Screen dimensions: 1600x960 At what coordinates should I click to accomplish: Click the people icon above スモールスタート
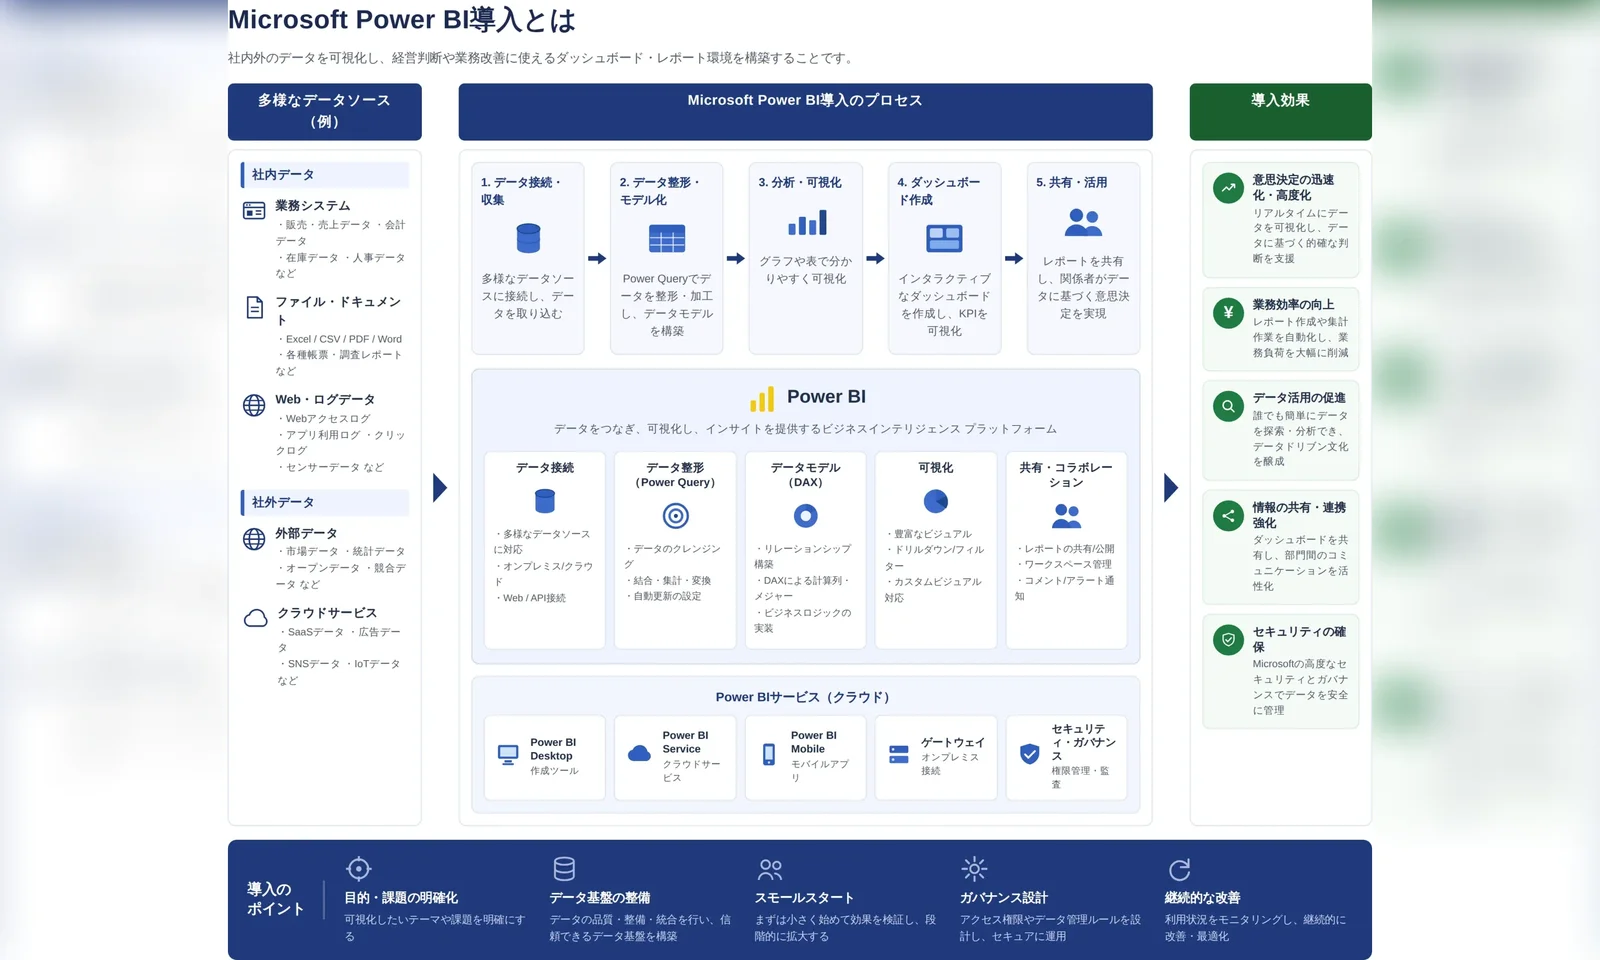click(x=770, y=869)
